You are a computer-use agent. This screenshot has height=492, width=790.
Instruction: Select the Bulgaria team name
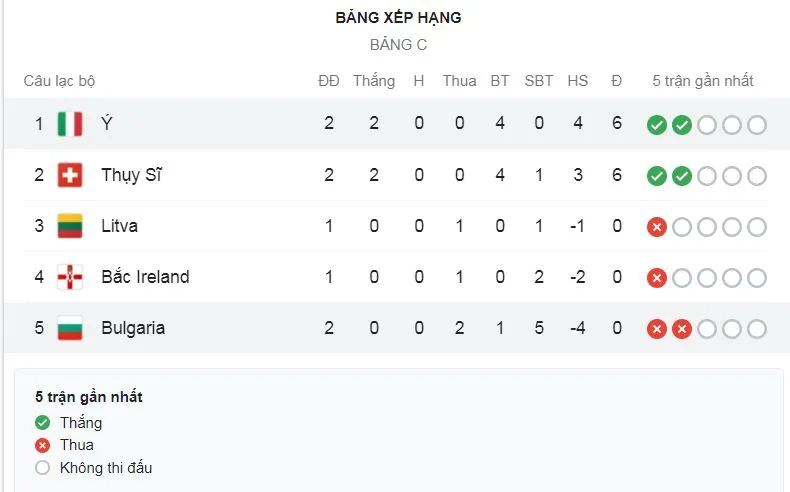133,328
